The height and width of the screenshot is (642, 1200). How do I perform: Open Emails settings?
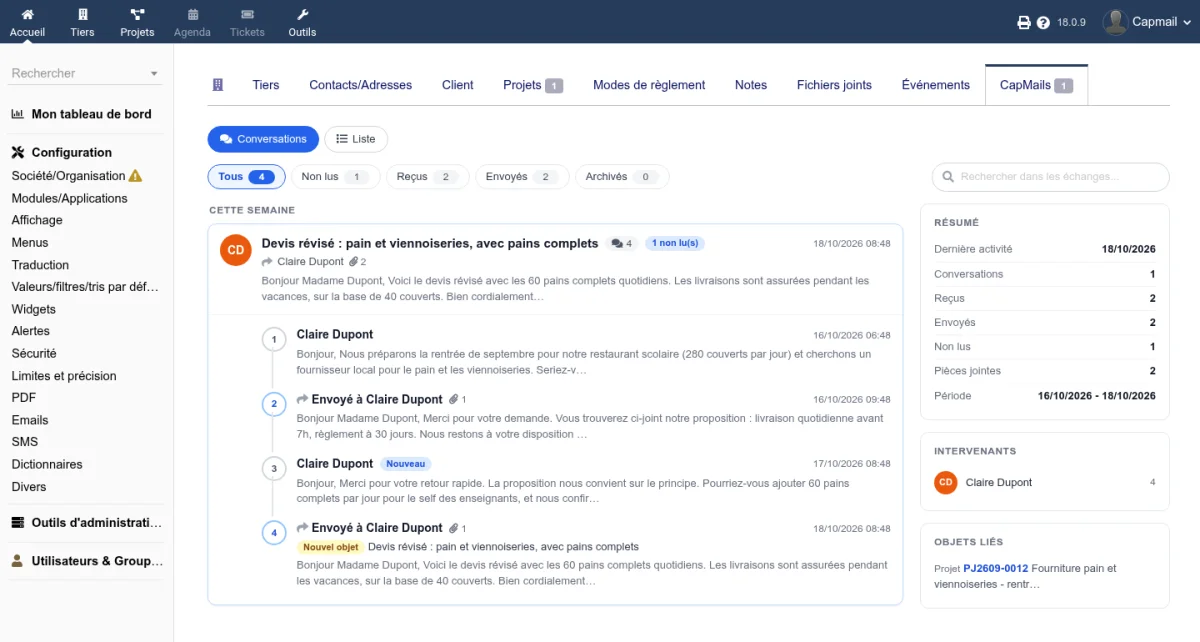(x=30, y=420)
